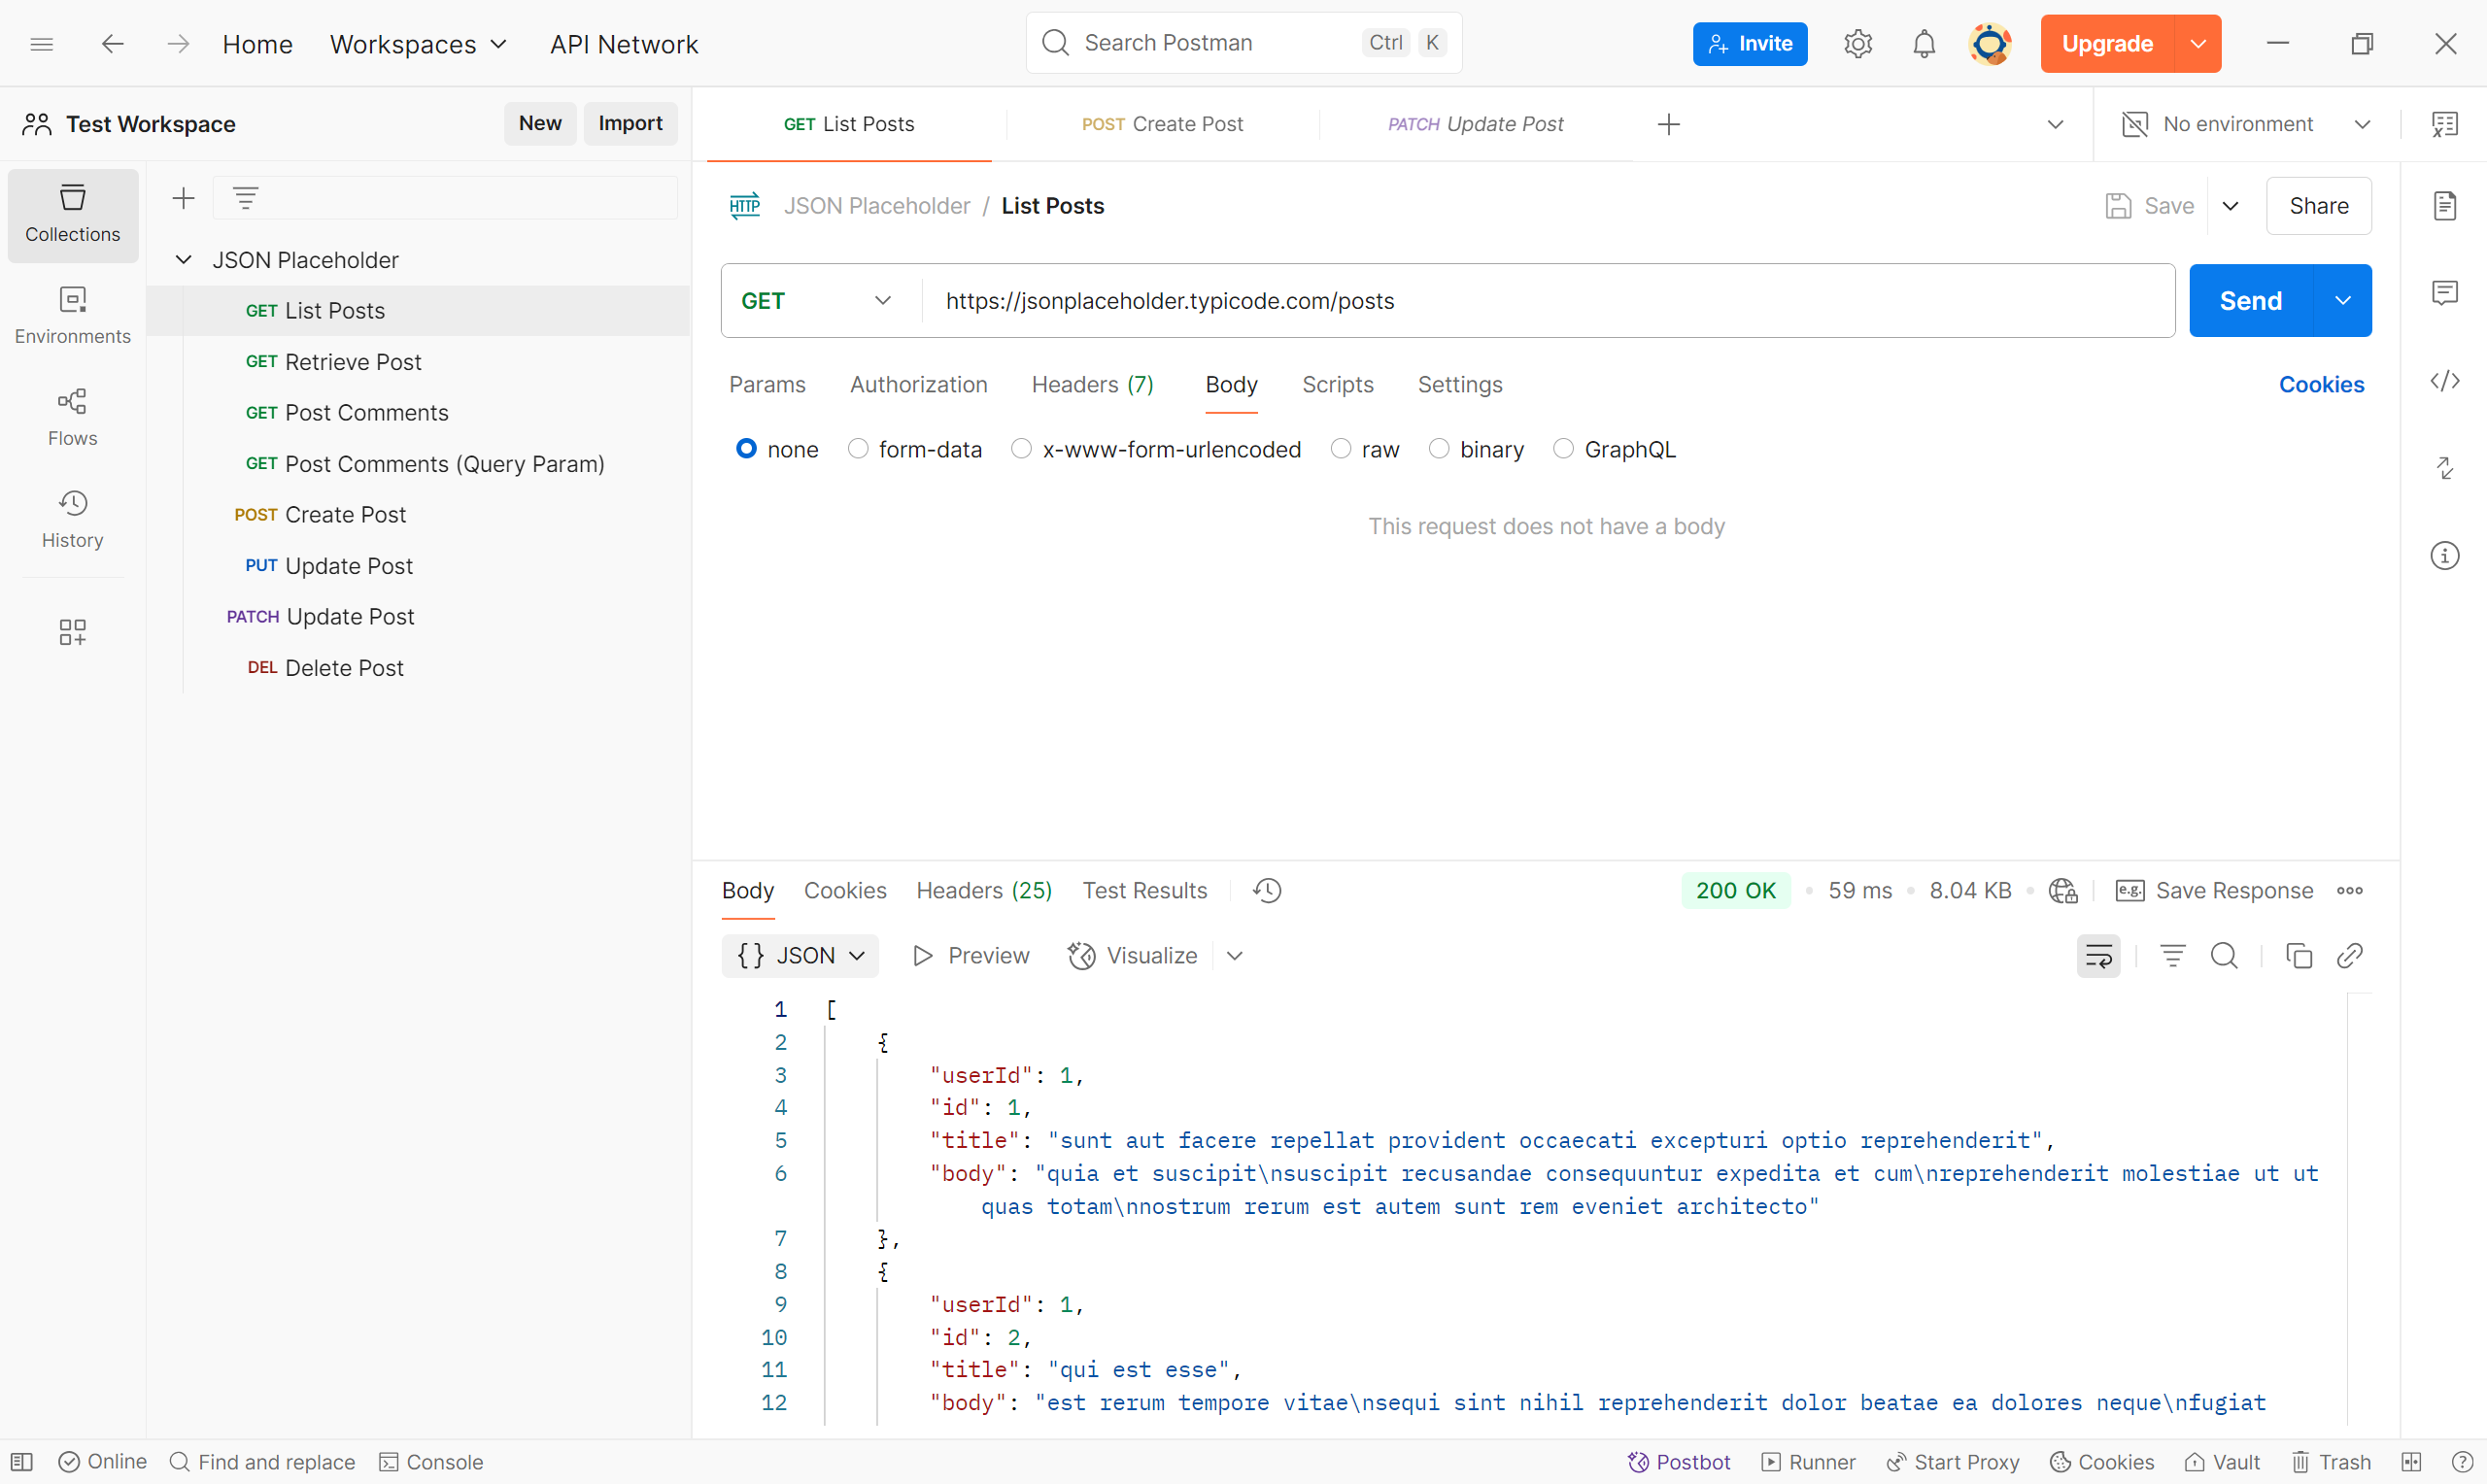Open response history clock icon
This screenshot has width=2487, height=1484.
coord(1267,890)
